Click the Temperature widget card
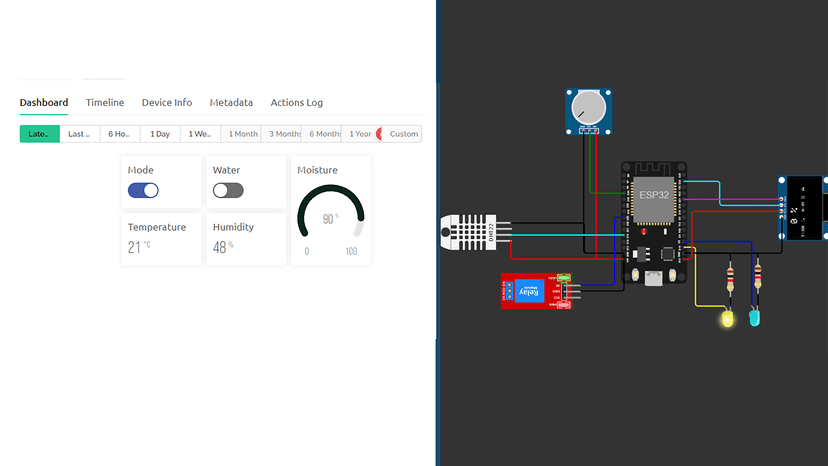Screen dimensions: 828x466 coord(161,239)
